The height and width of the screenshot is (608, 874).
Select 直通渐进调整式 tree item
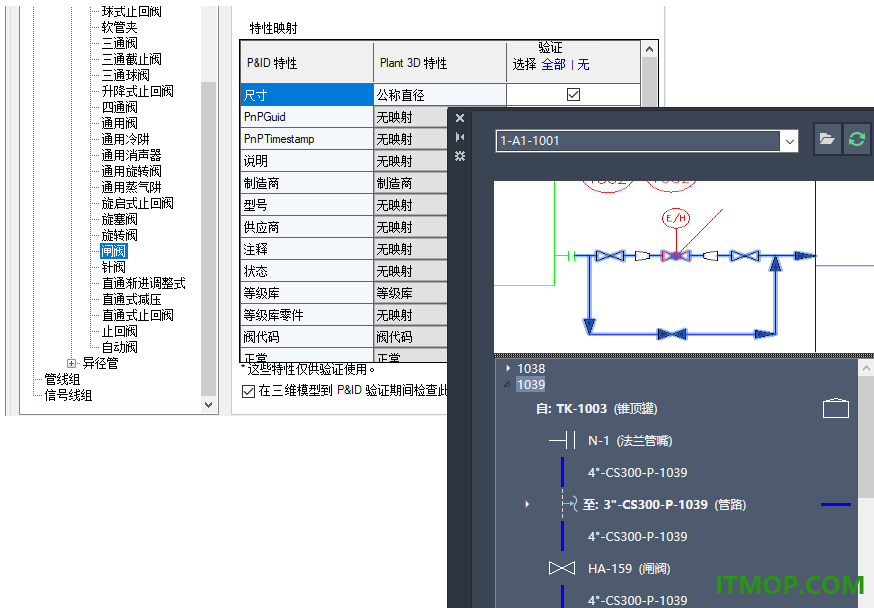click(144, 284)
